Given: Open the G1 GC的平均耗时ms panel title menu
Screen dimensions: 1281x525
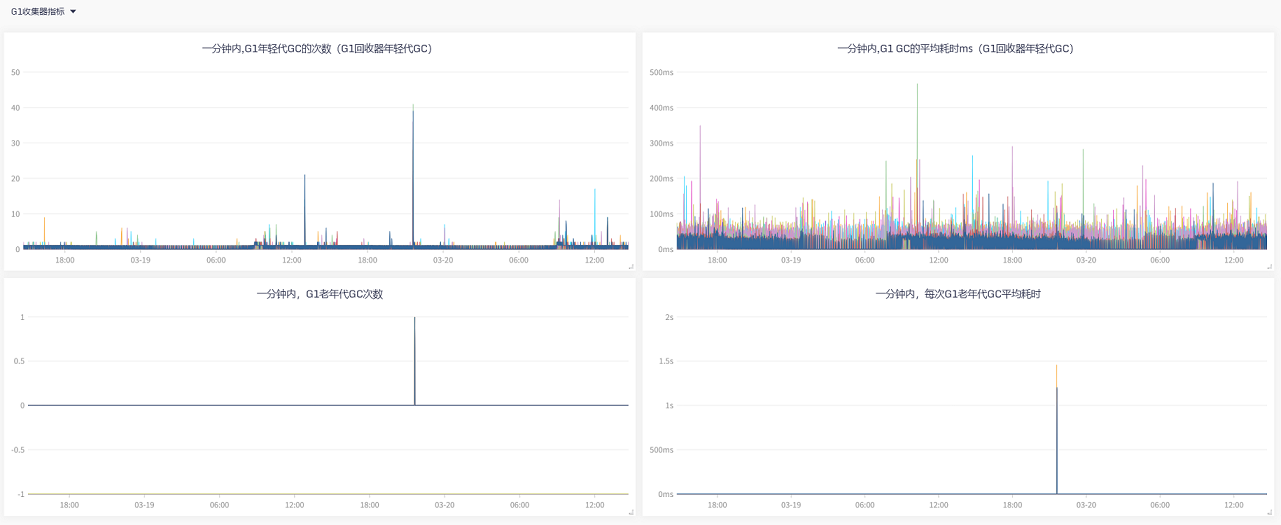Looking at the screenshot, I should [957, 48].
